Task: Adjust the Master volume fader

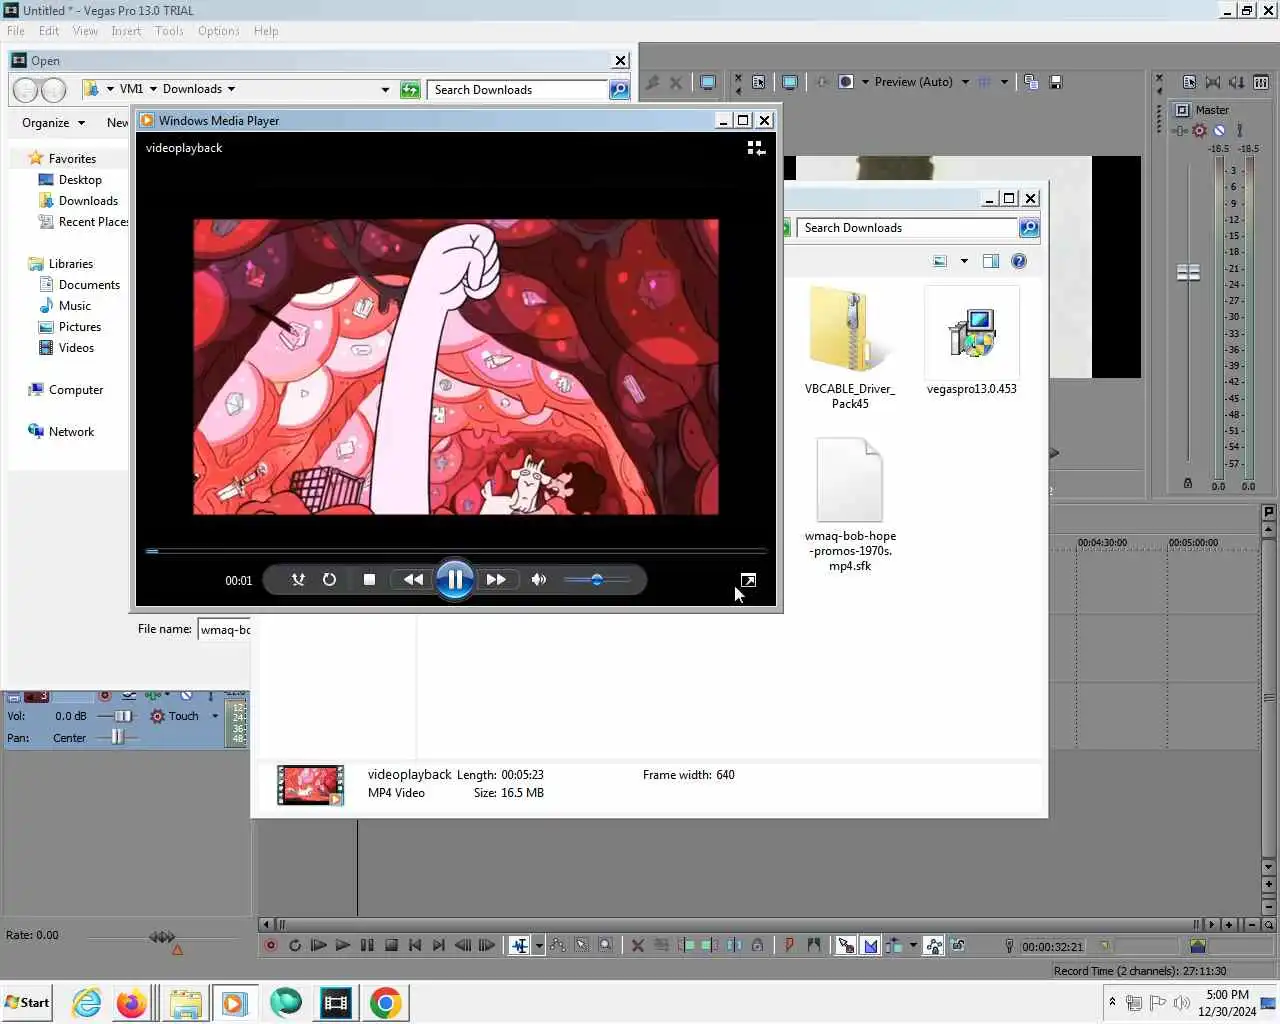Action: point(1188,272)
